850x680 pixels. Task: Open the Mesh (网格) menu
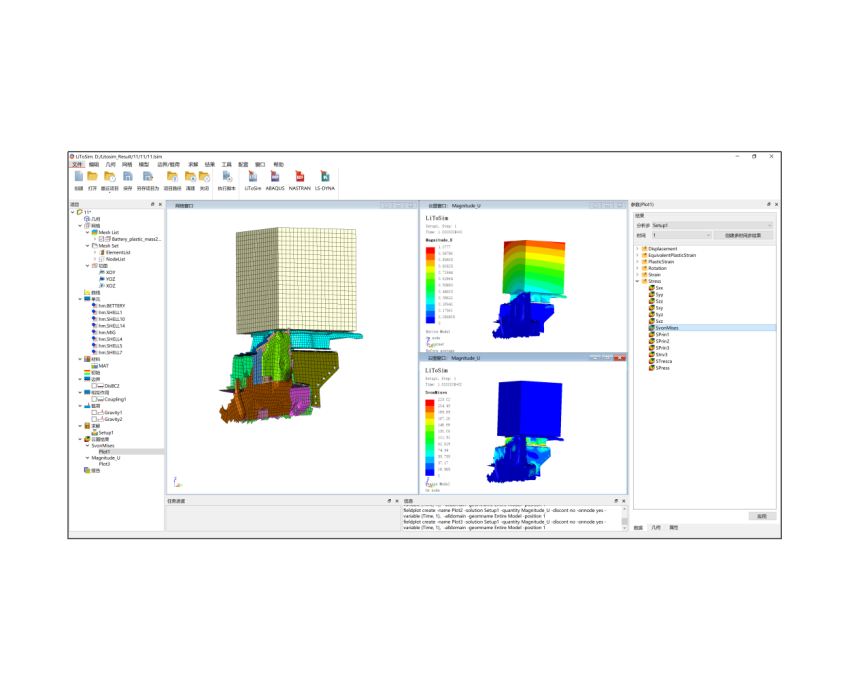(x=127, y=164)
